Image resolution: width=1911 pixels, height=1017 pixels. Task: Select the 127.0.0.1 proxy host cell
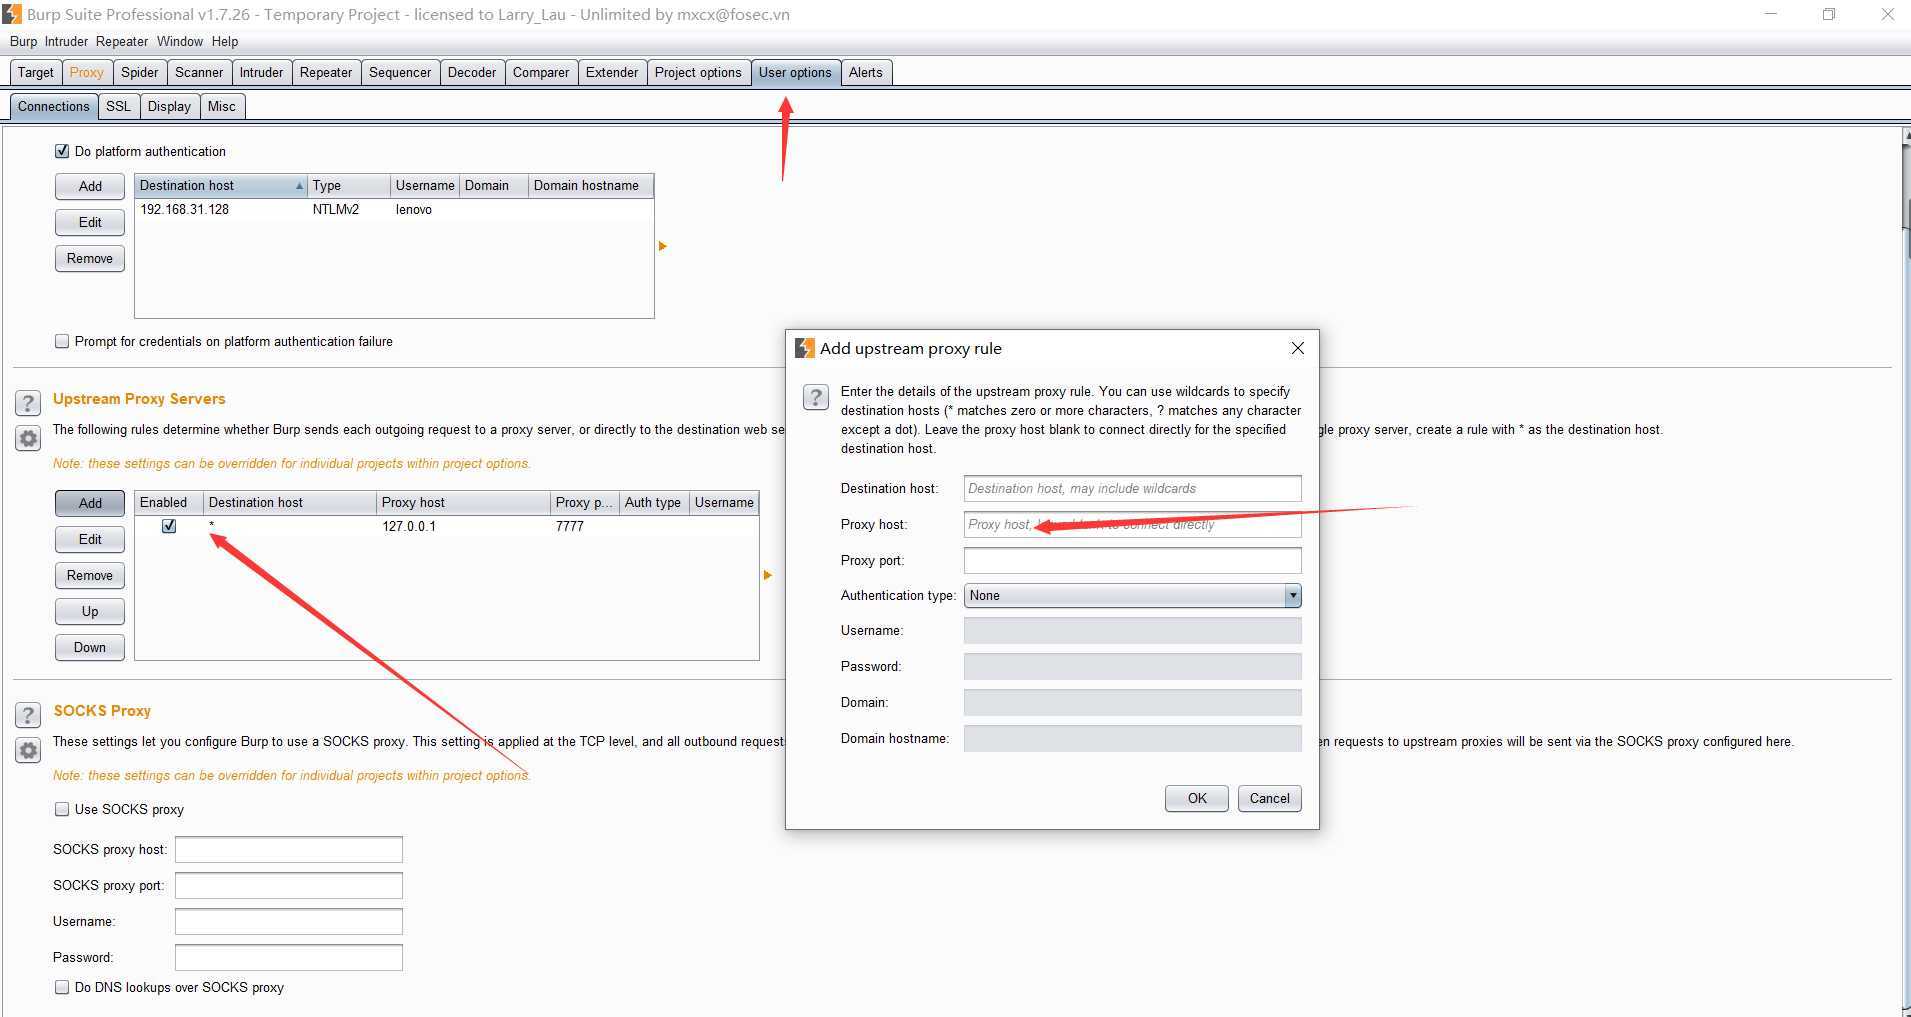coord(462,526)
